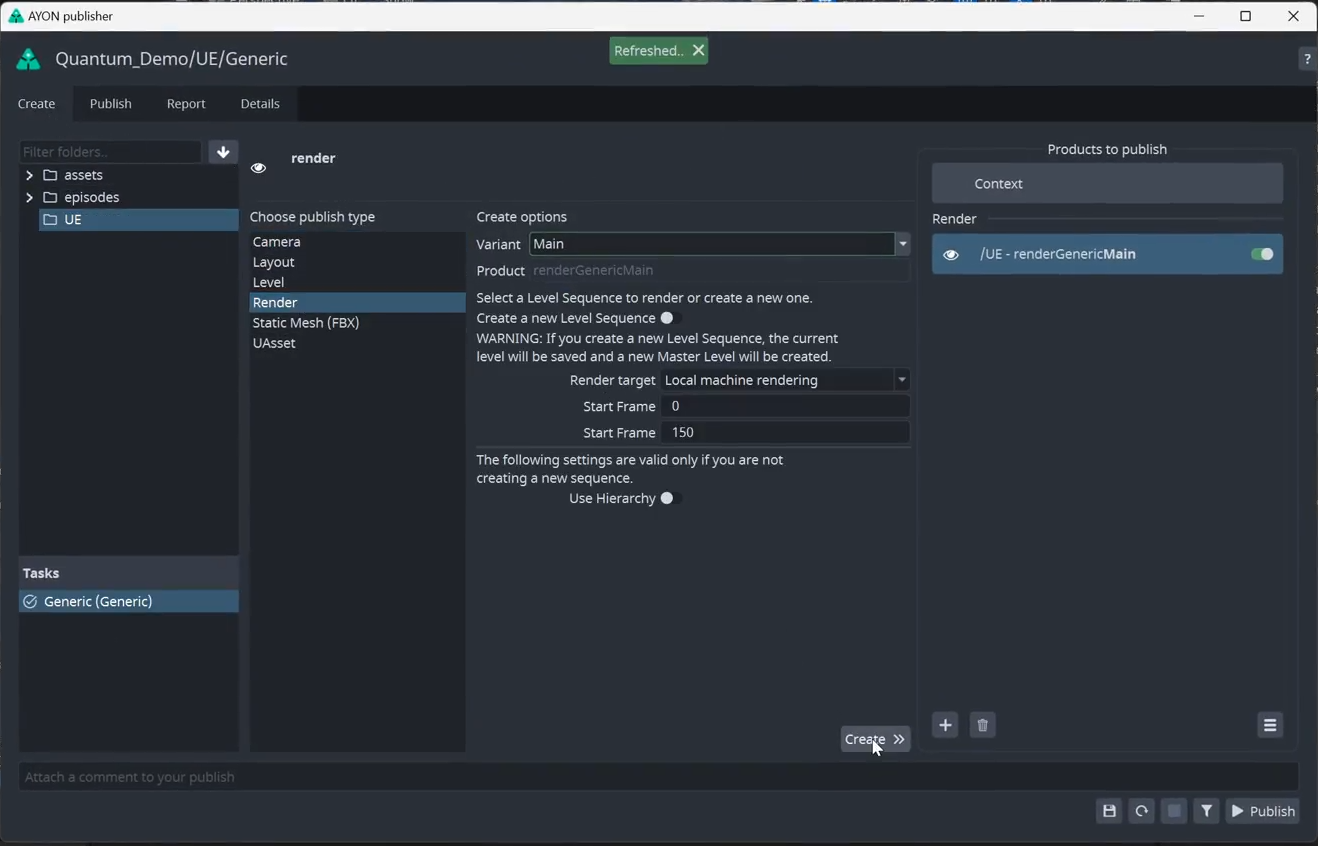Screen dimensions: 1318x846
Task: Select the /UE - renderGenericMain instance
Action: coord(1107,254)
